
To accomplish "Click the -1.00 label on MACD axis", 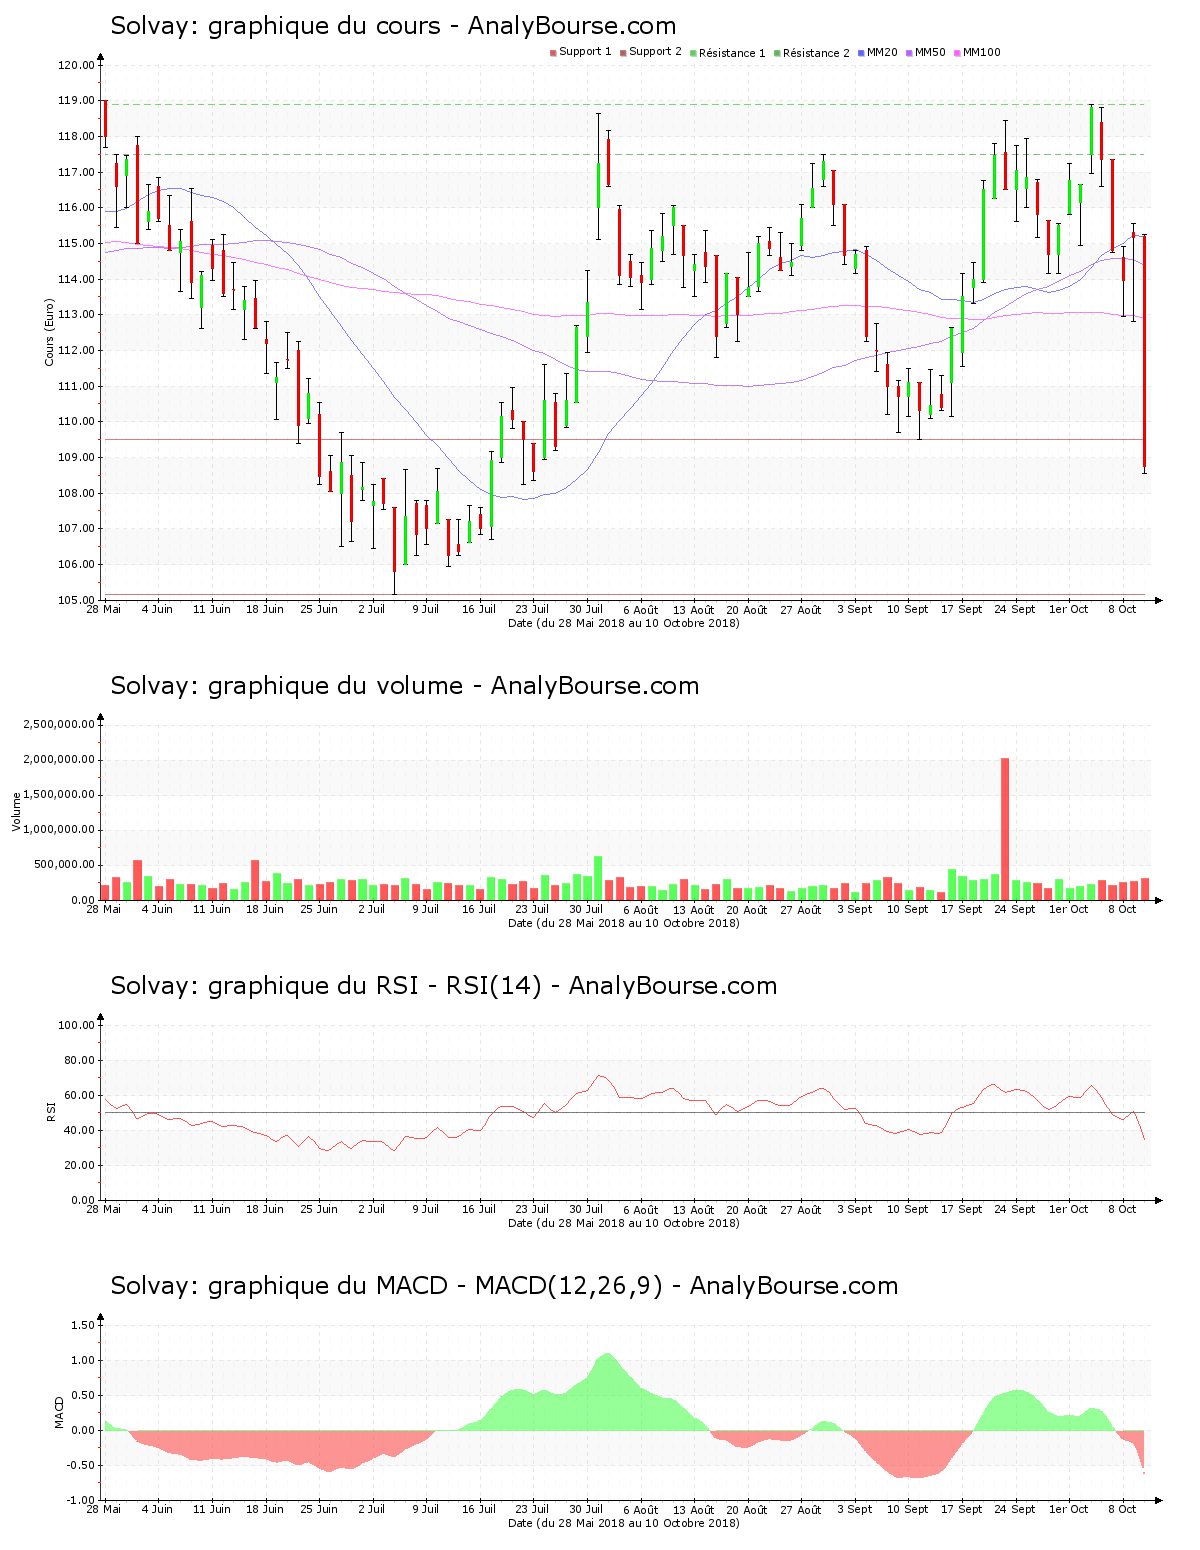I will (x=81, y=1500).
